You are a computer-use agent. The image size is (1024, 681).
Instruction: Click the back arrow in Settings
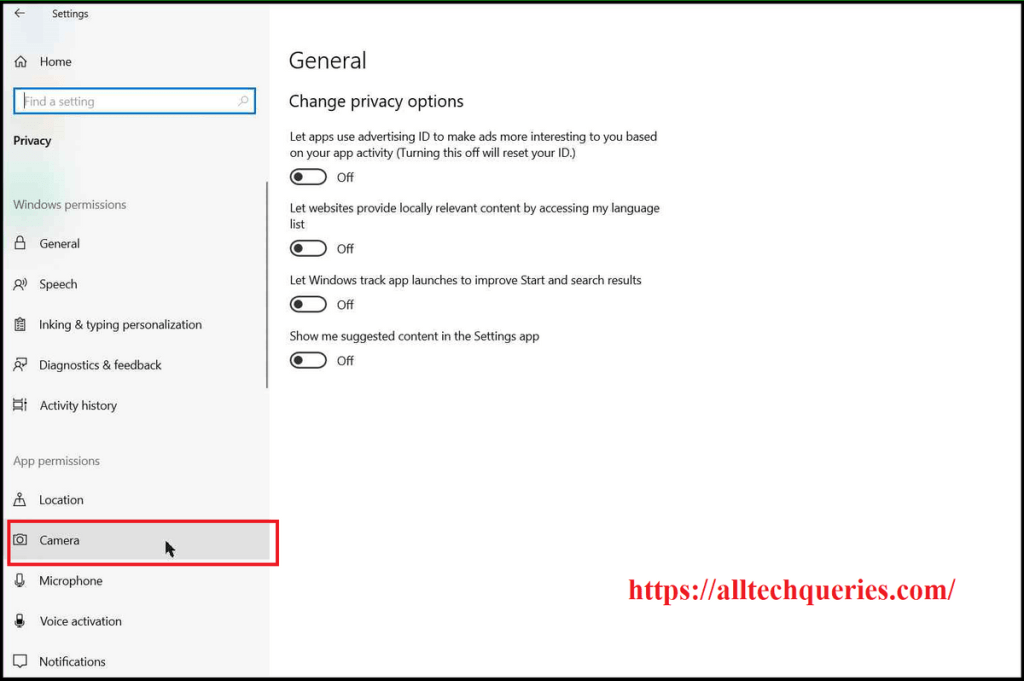(19, 13)
